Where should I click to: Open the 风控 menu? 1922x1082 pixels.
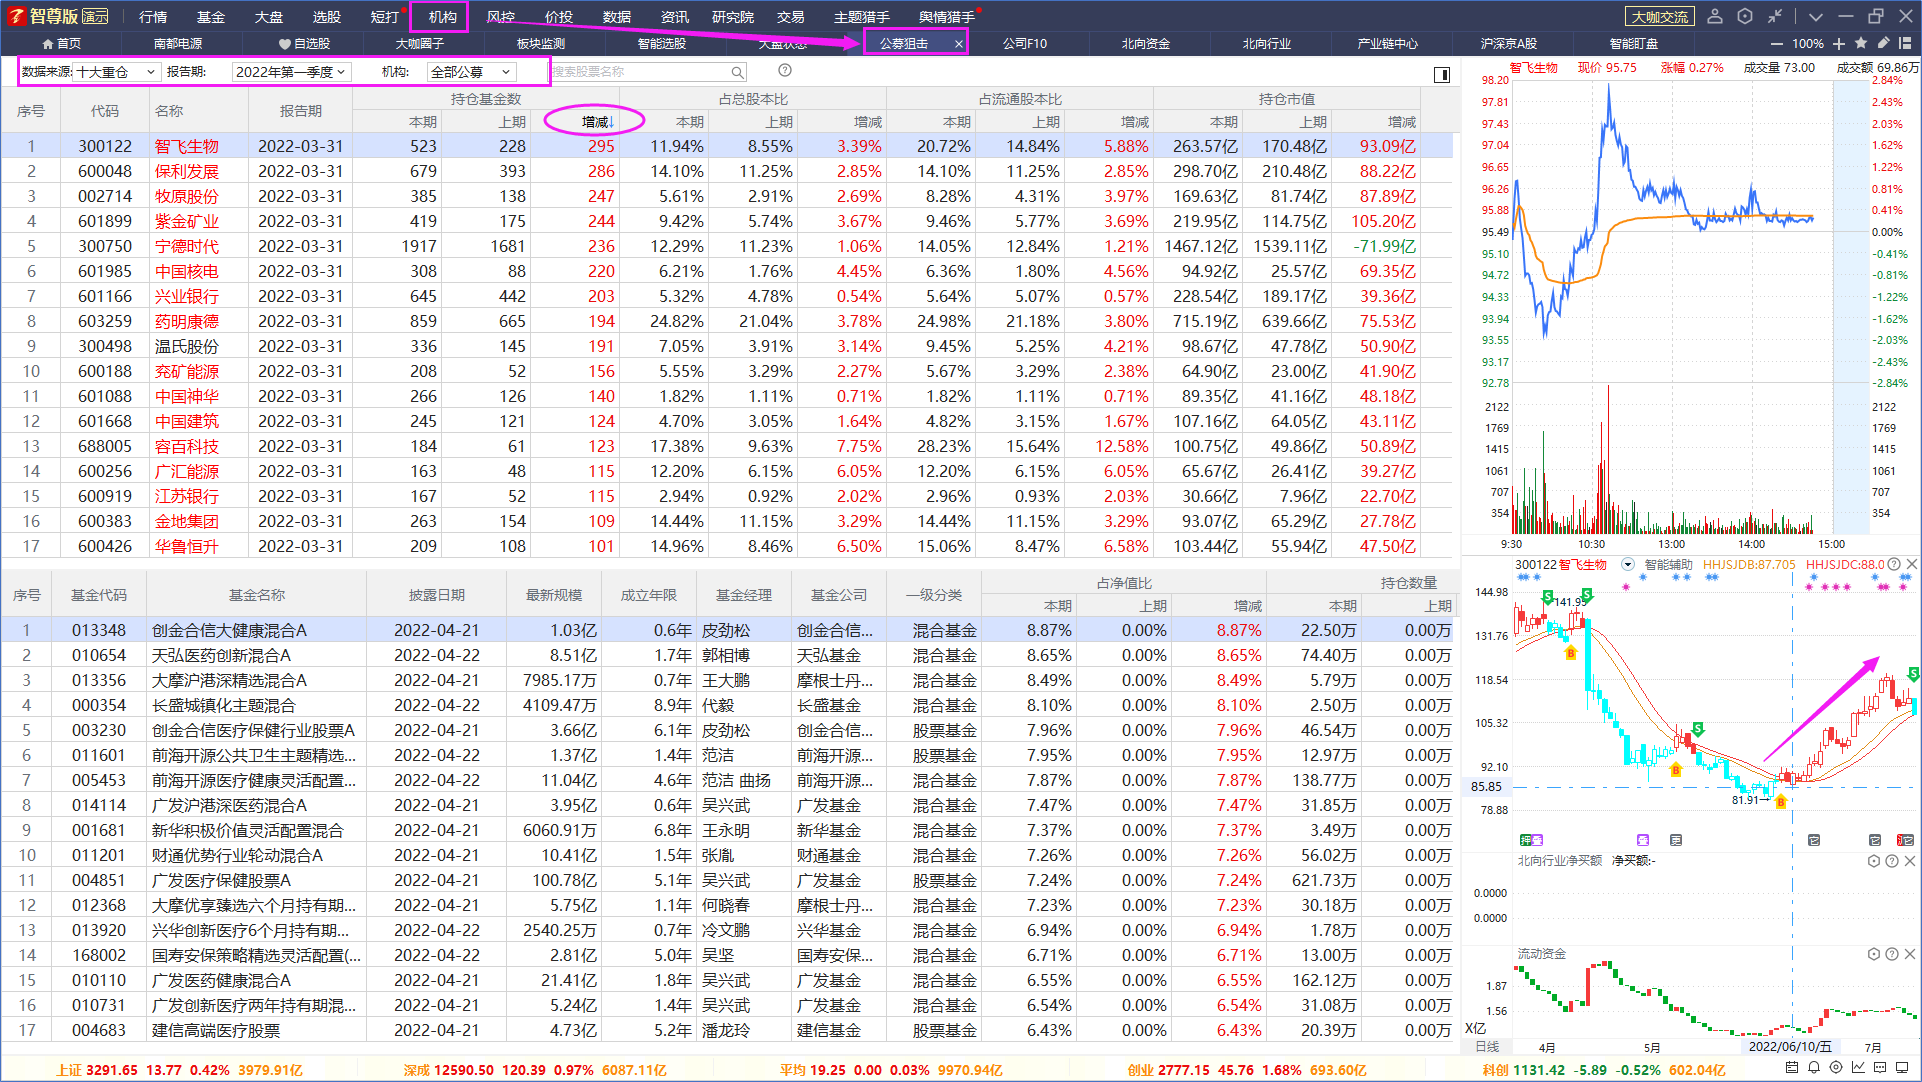[501, 17]
